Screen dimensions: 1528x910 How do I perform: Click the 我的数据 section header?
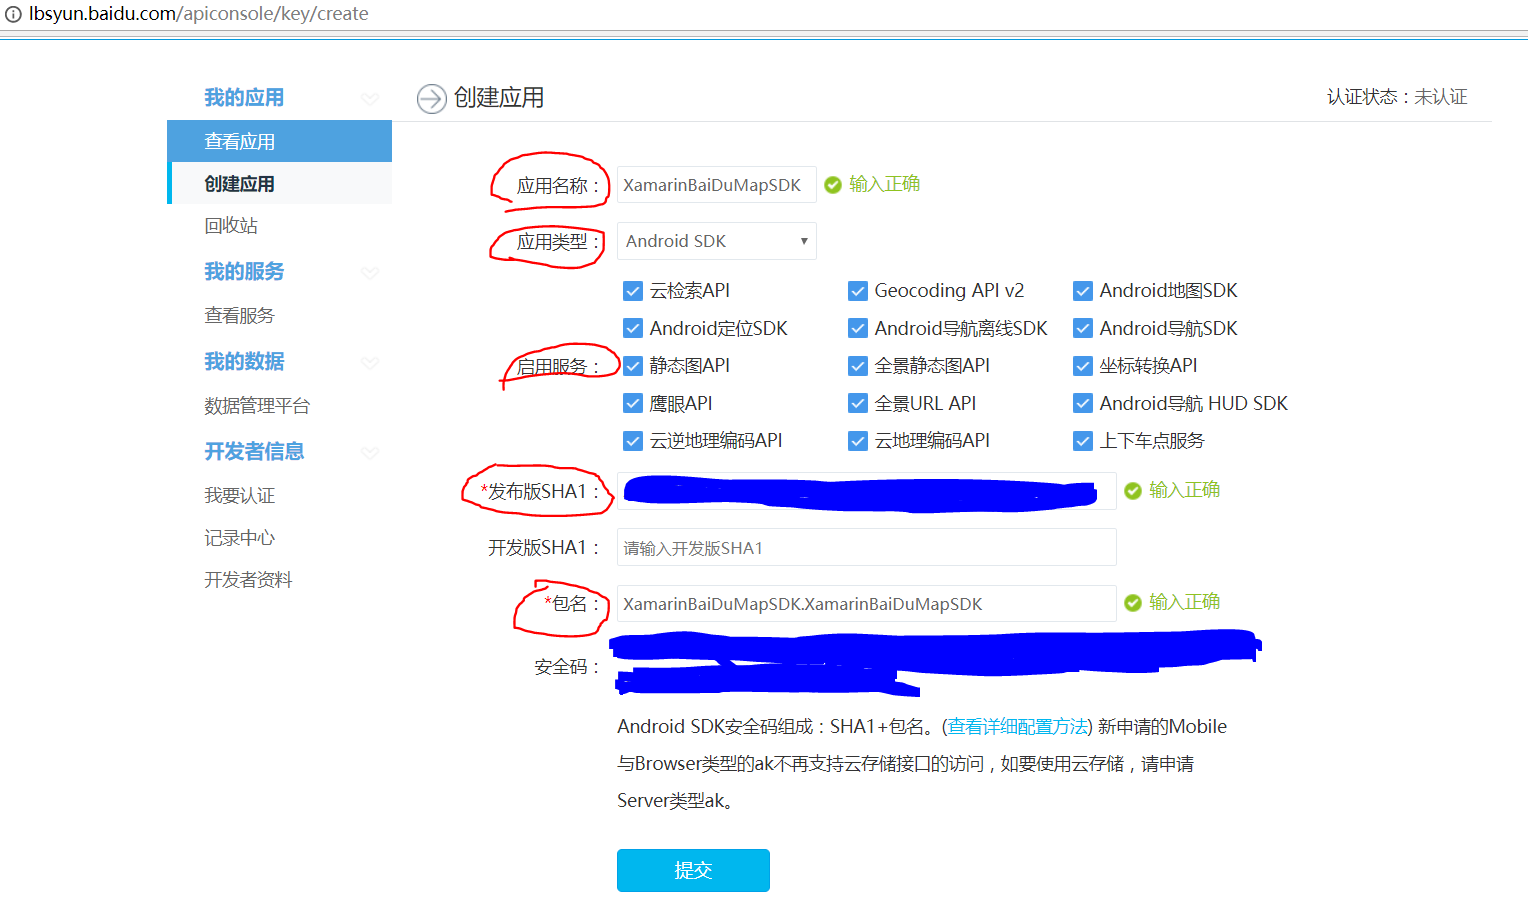click(244, 361)
